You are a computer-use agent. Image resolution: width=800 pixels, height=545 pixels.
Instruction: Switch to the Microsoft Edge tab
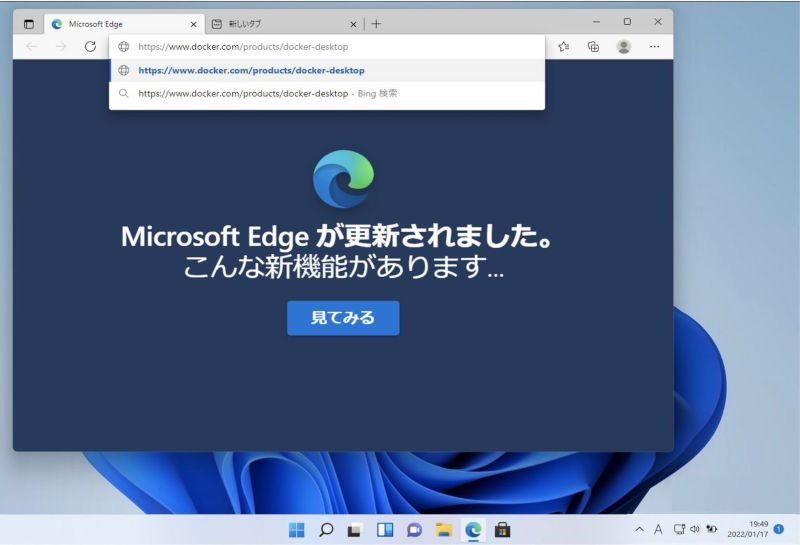pos(124,24)
